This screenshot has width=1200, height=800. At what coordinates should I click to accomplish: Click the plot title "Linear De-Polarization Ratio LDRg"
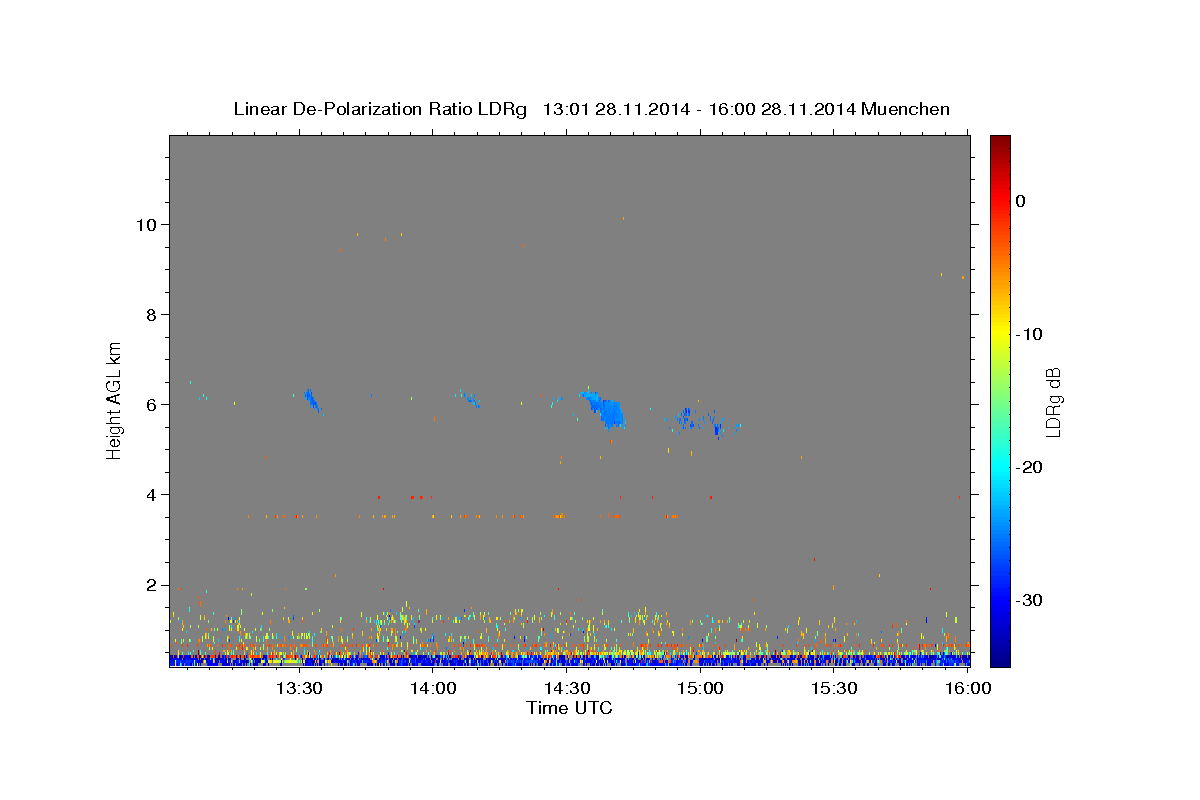click(x=380, y=109)
